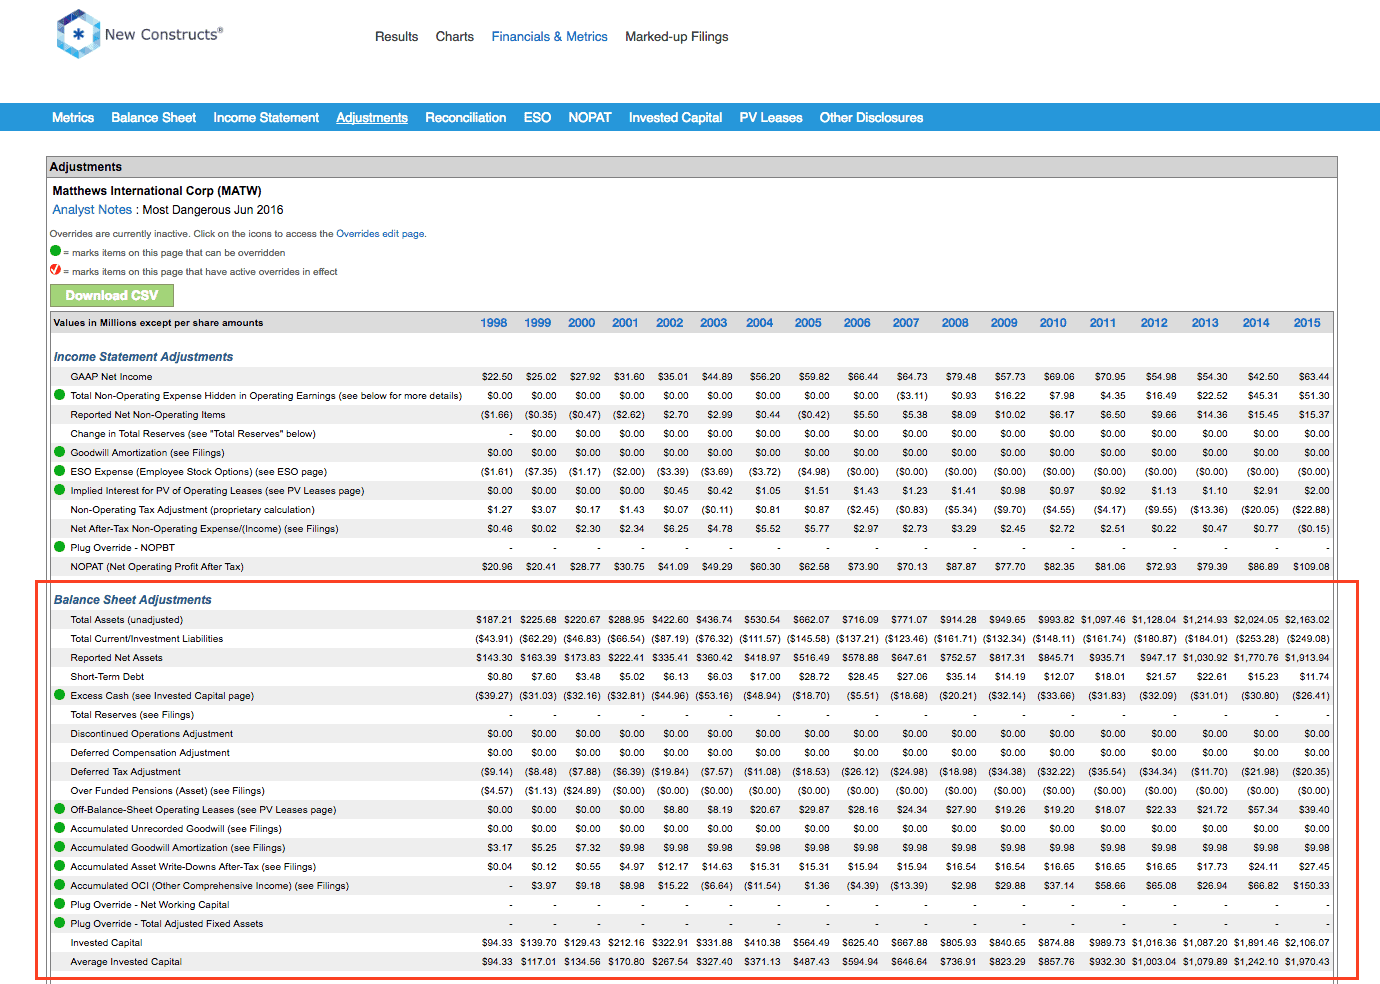The image size is (1380, 984).
Task: Click green override dot beside ESO Expense
Action: click(59, 471)
